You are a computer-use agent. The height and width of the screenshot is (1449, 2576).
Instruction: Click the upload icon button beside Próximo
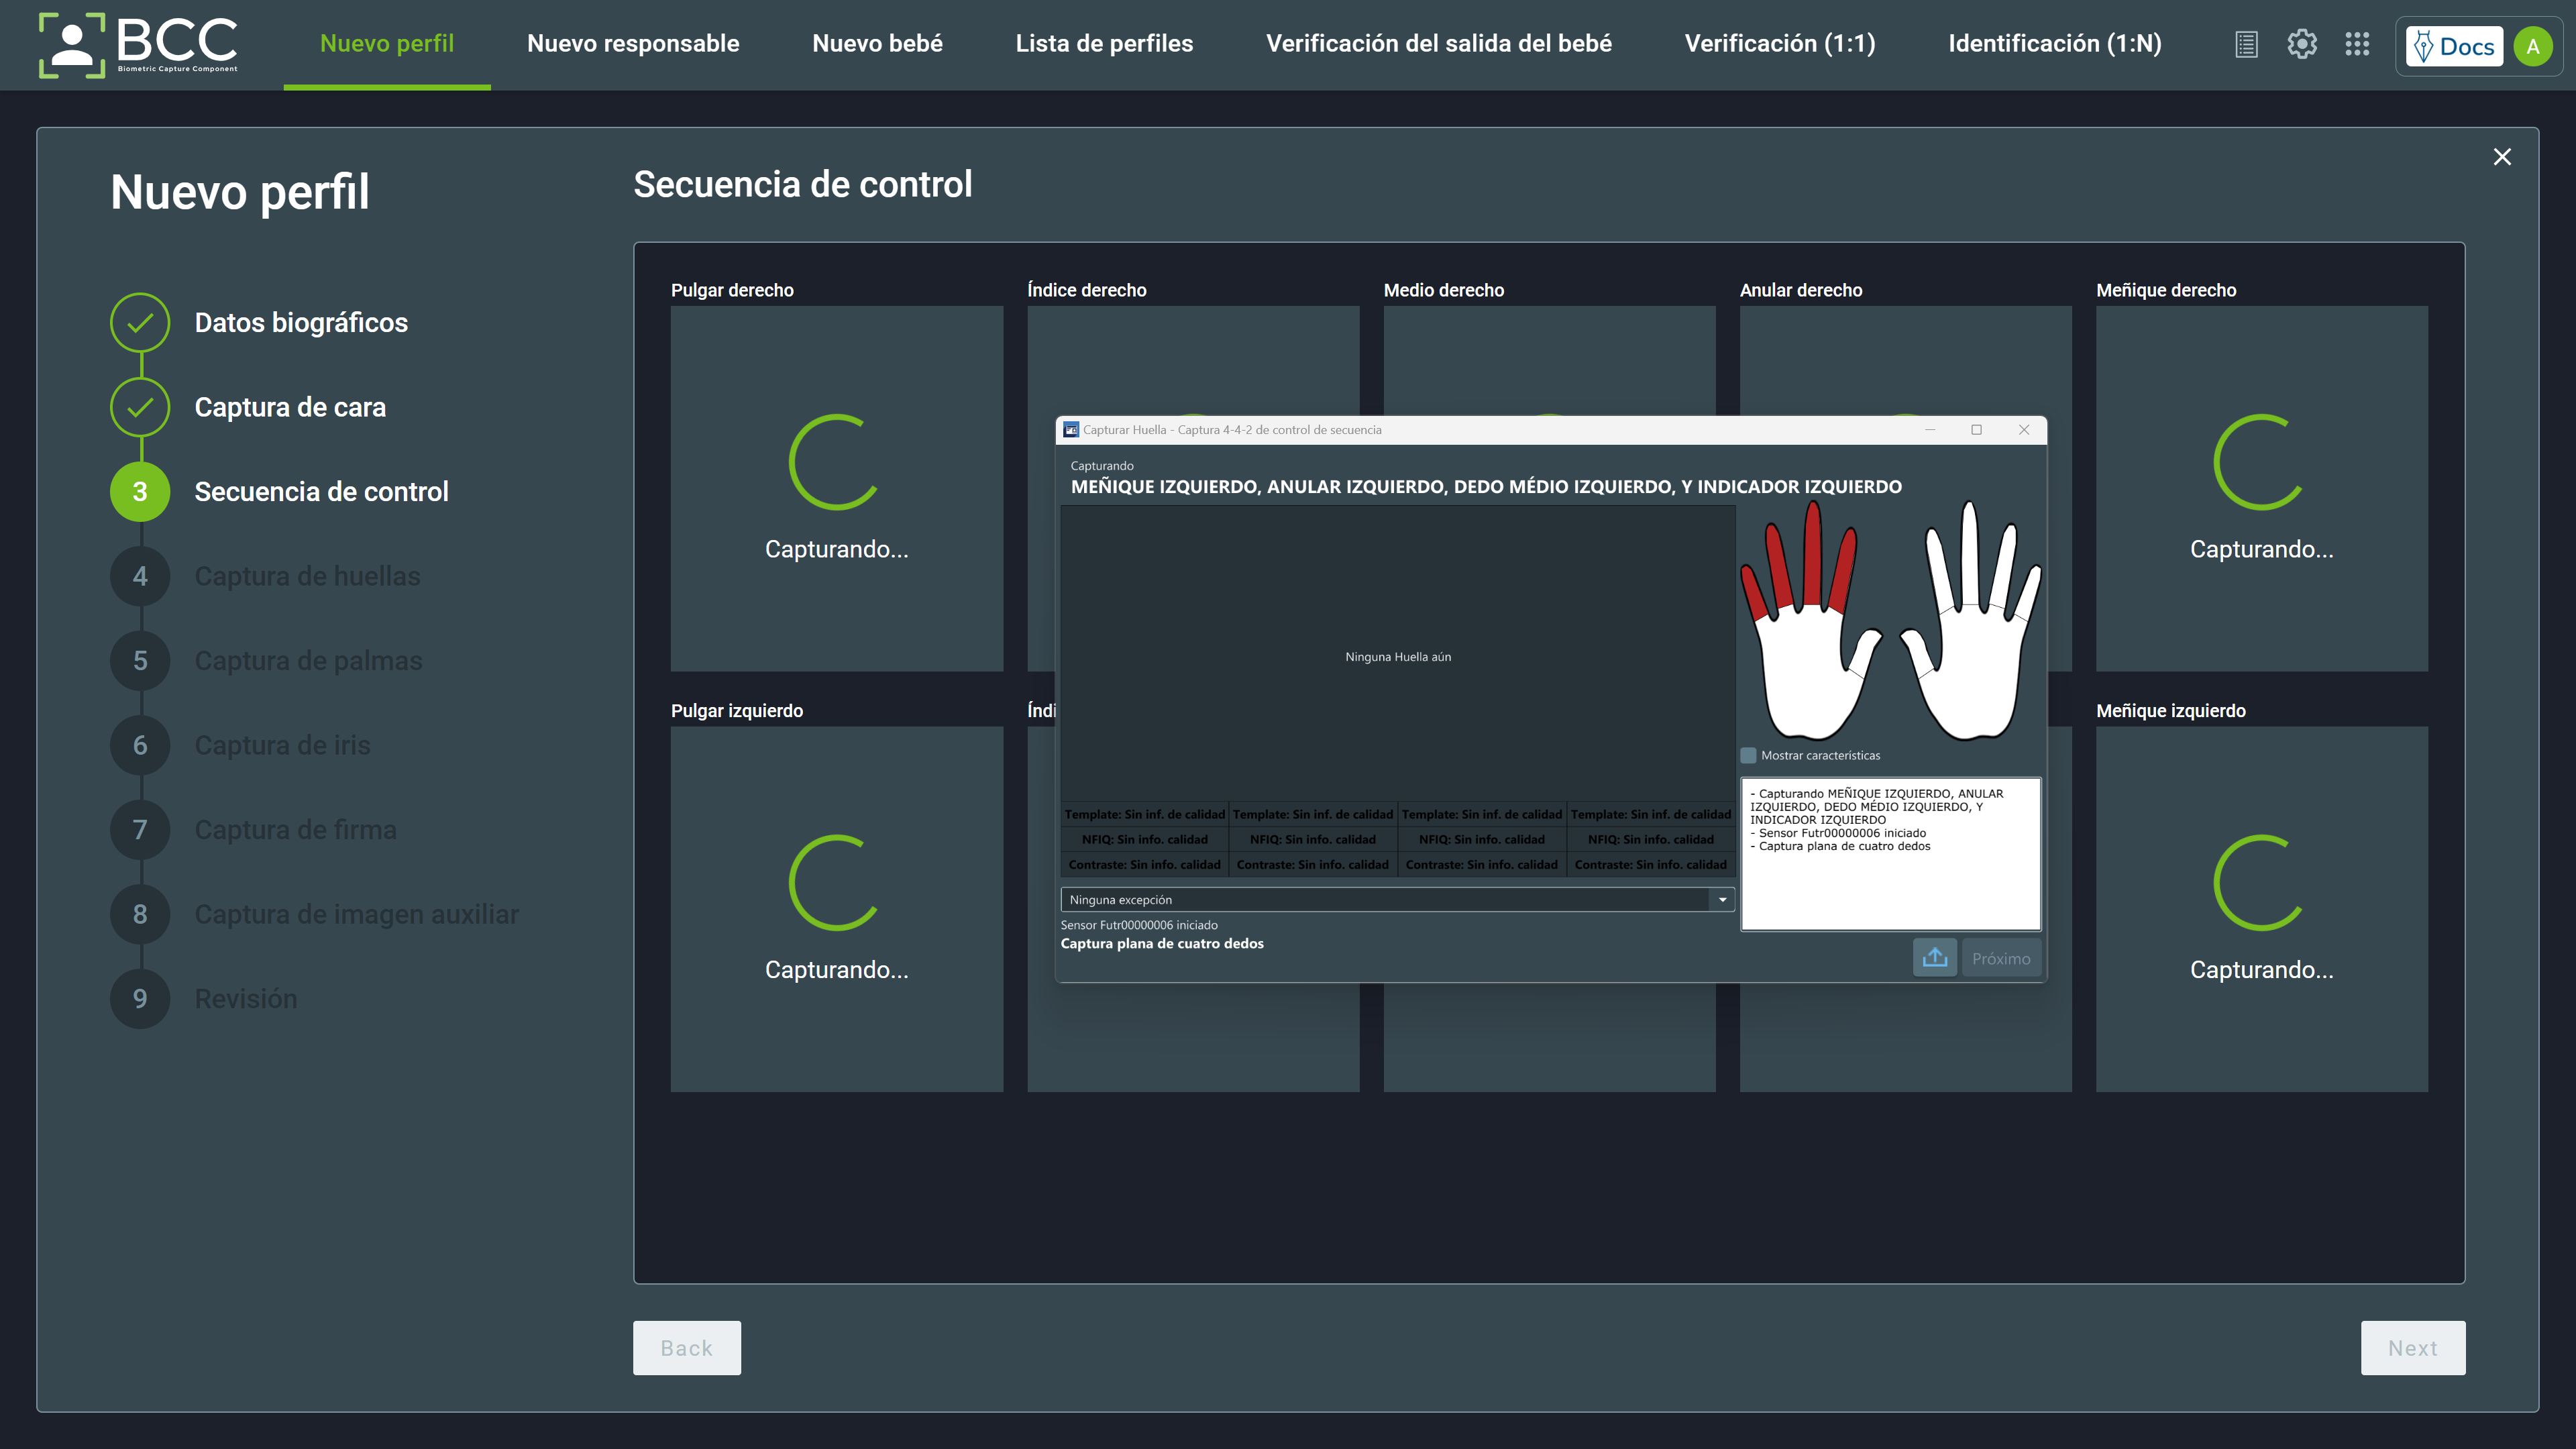[1935, 958]
